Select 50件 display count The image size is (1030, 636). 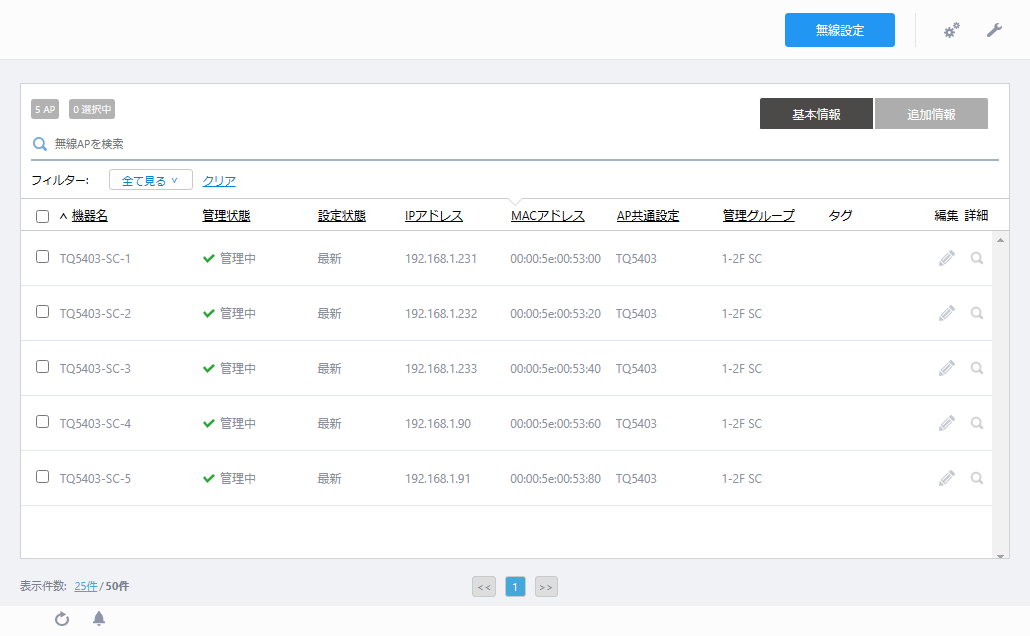click(117, 586)
